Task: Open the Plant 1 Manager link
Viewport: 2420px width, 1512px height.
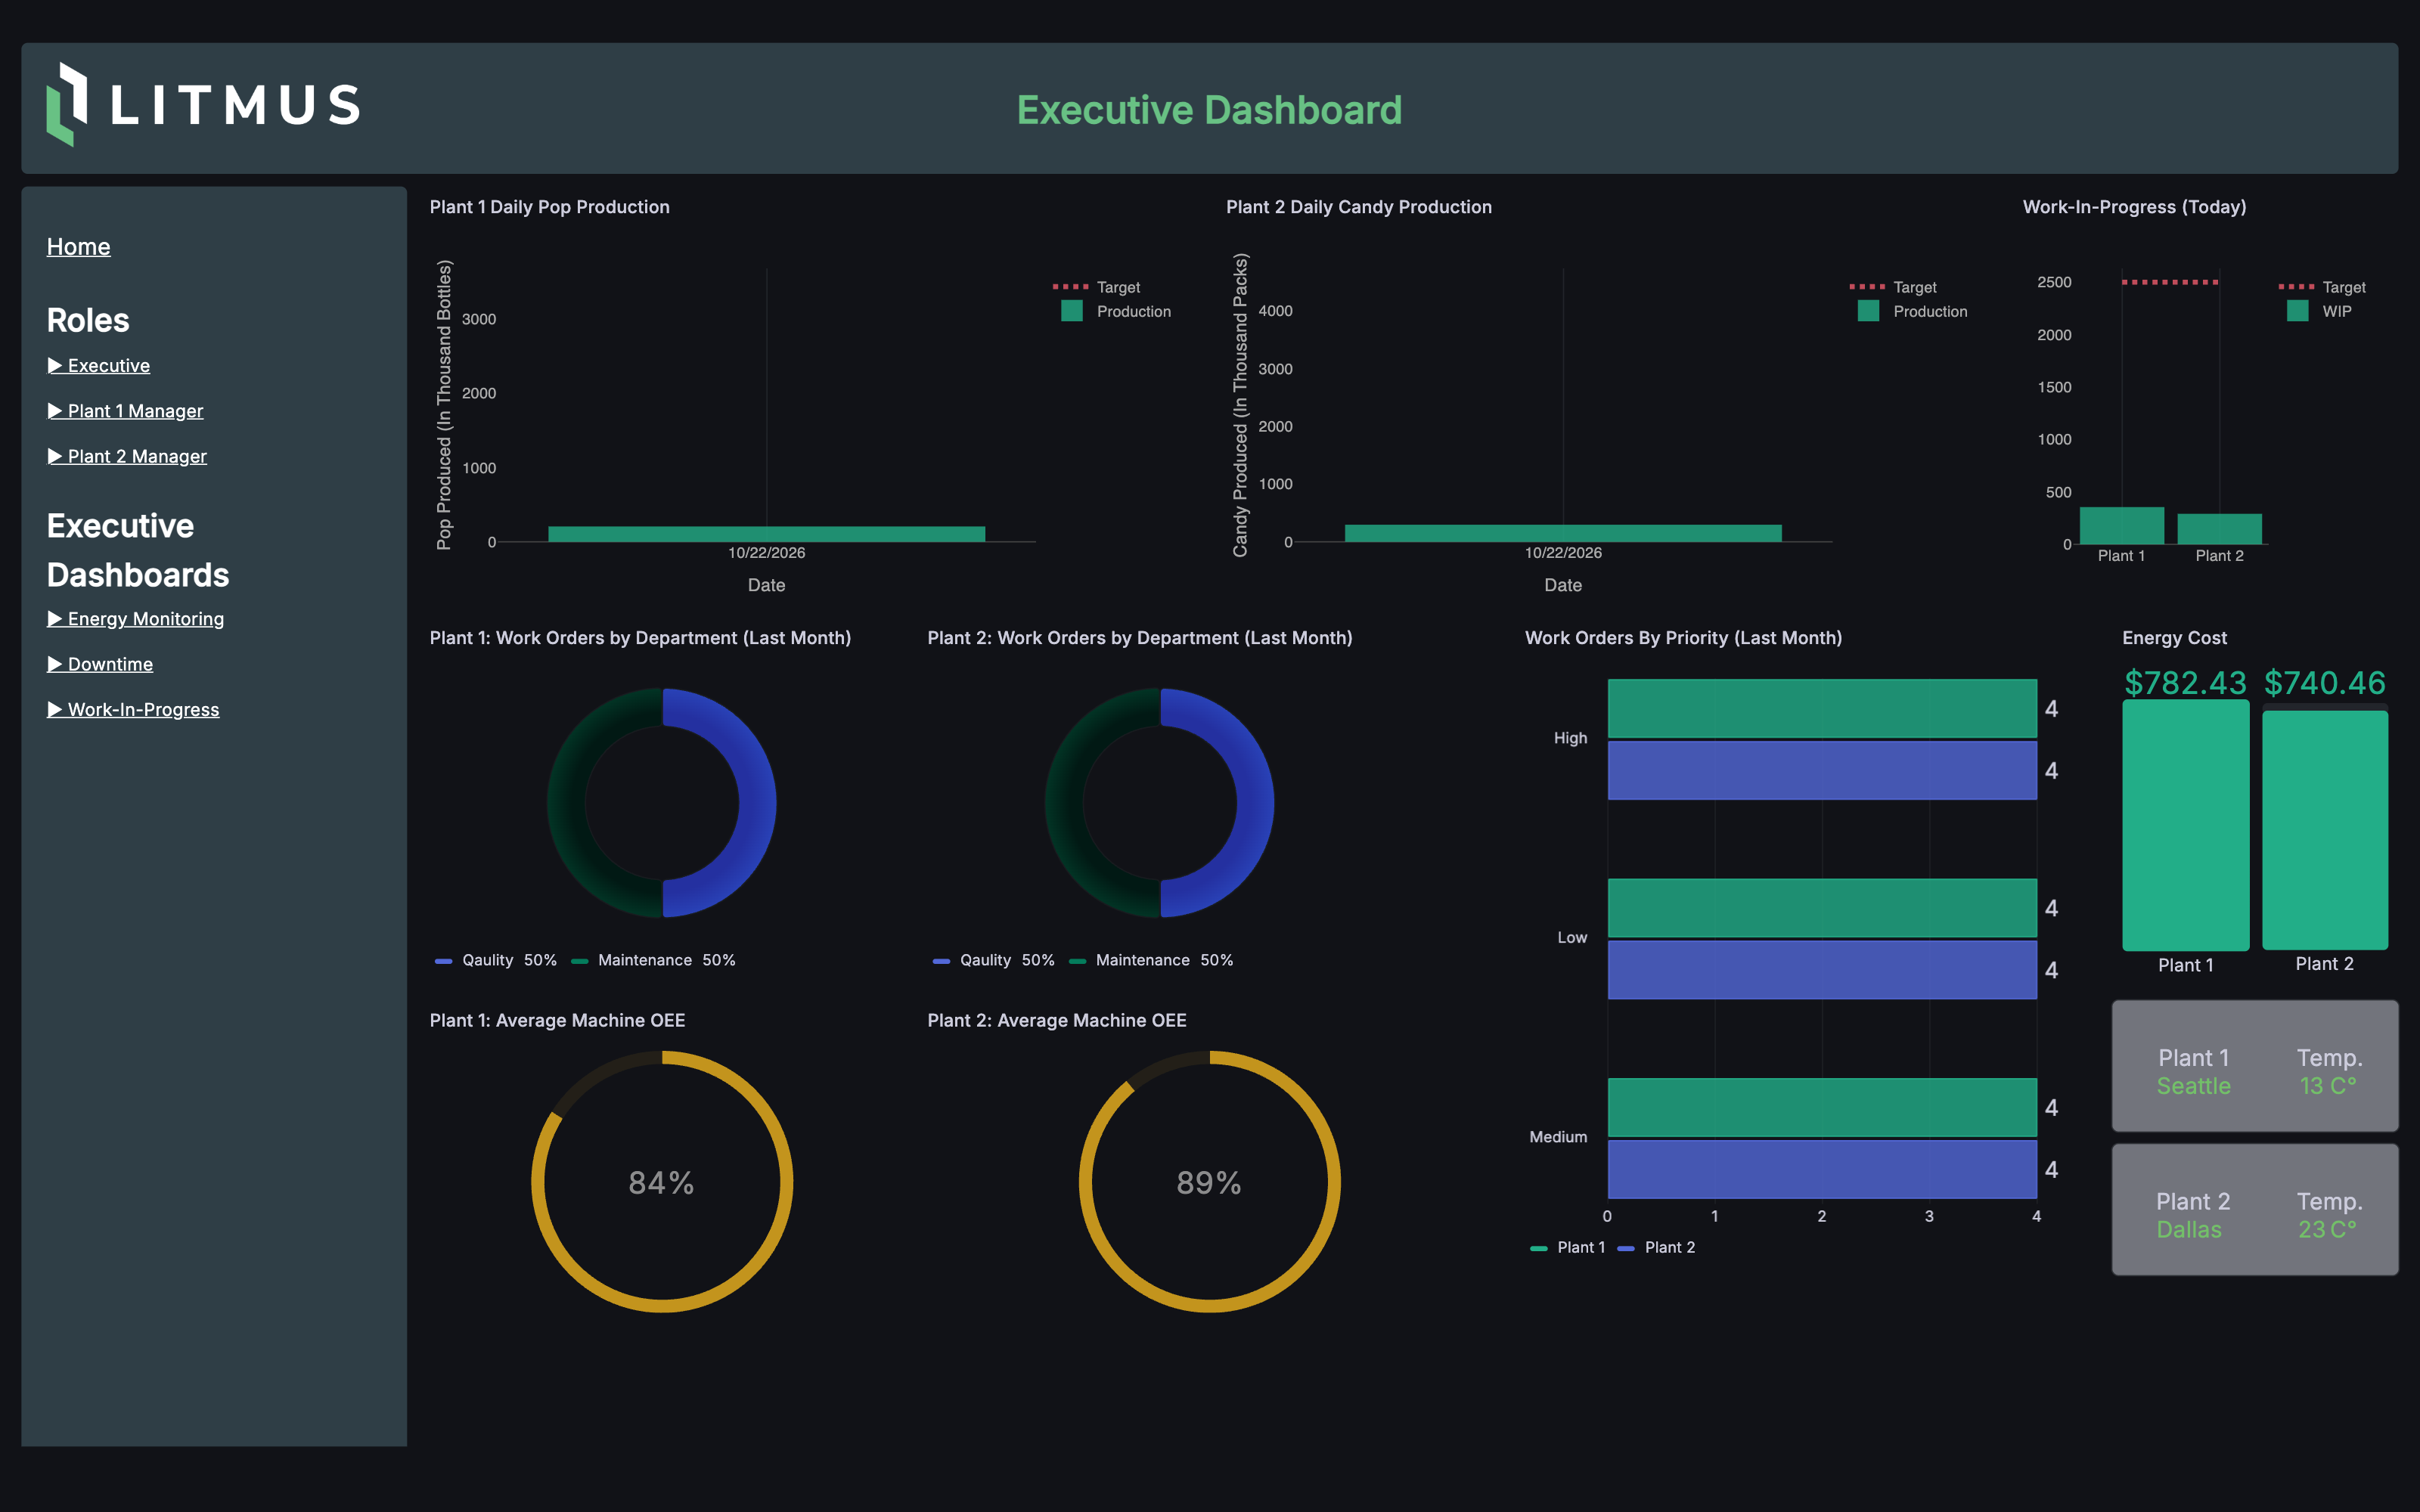Action: (125, 410)
